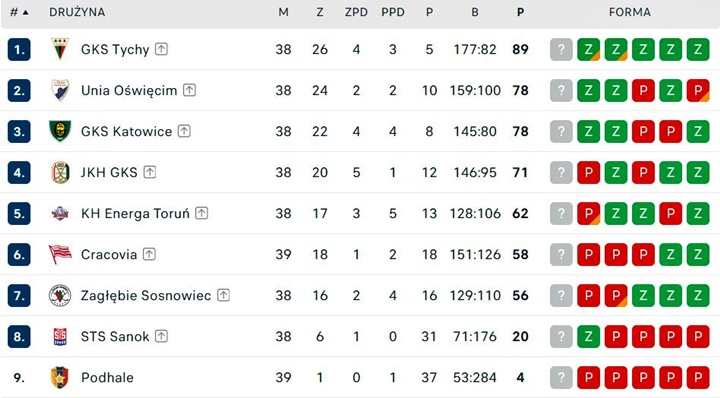Click the Podhale team crest
Screen dimensions: 720x398
60,377
